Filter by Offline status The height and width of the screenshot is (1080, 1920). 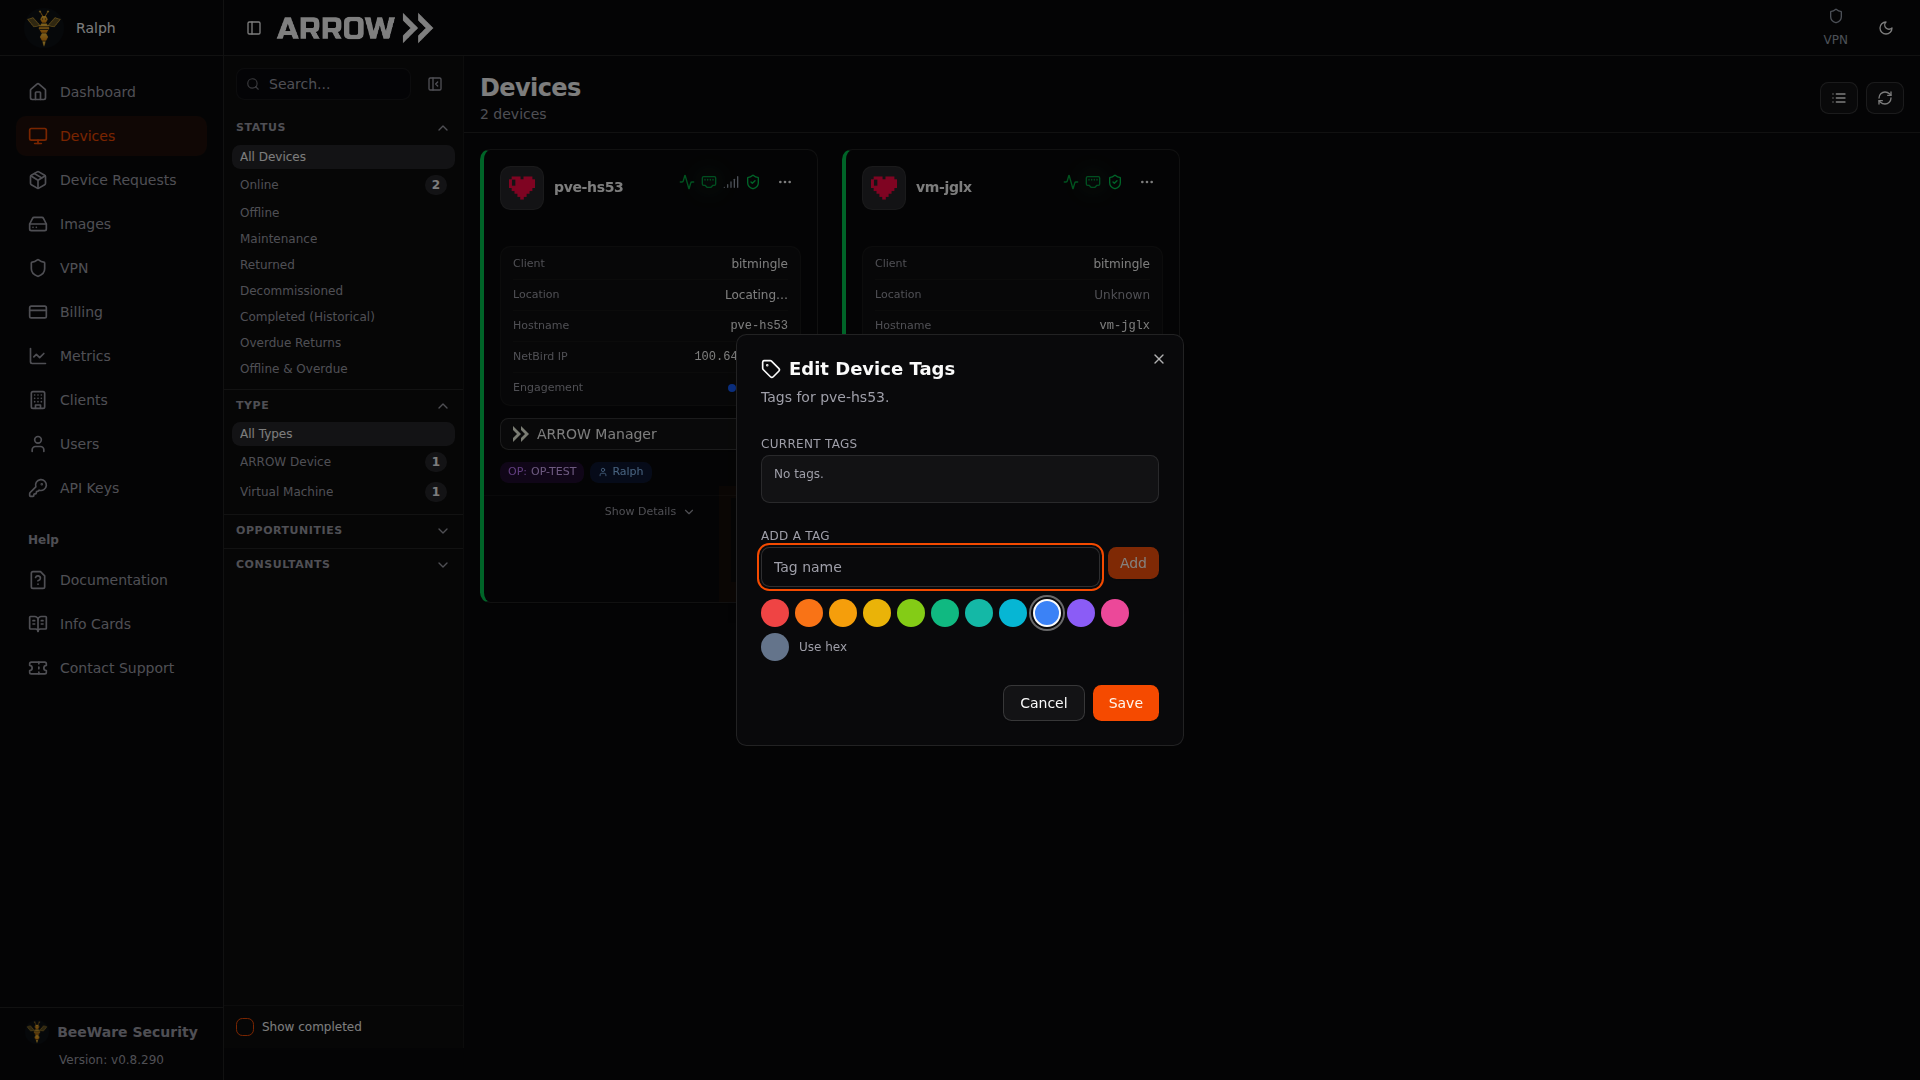coord(343,213)
